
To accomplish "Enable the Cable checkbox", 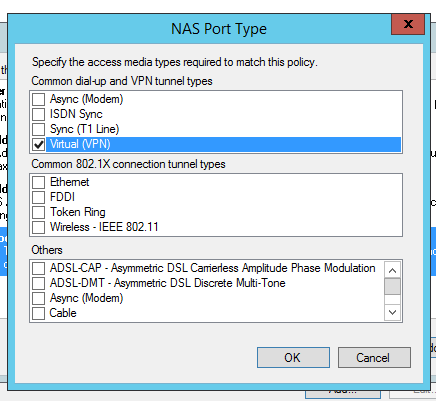I will pyautogui.click(x=39, y=313).
